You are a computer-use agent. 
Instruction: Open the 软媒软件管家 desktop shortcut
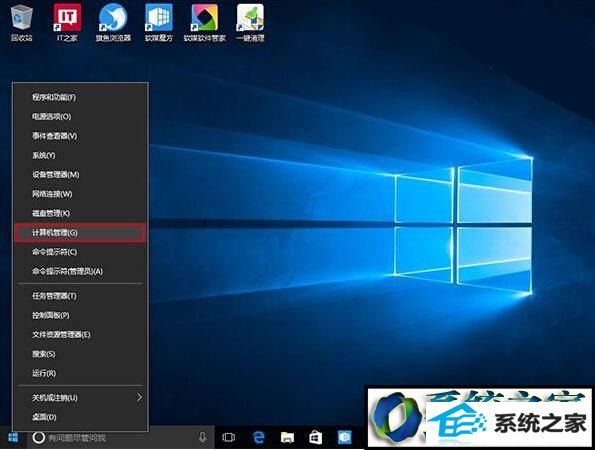[x=205, y=23]
